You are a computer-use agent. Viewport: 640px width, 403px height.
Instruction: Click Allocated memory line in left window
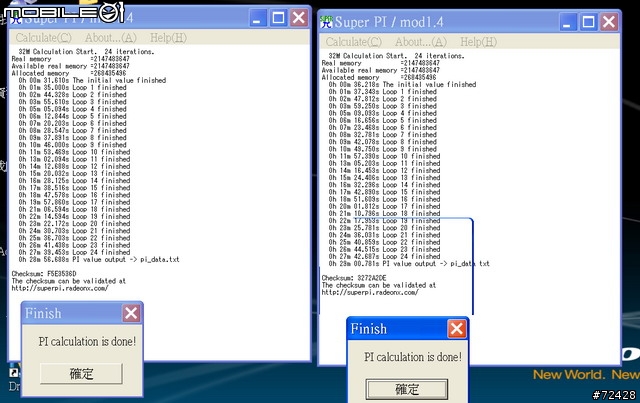tap(69, 73)
